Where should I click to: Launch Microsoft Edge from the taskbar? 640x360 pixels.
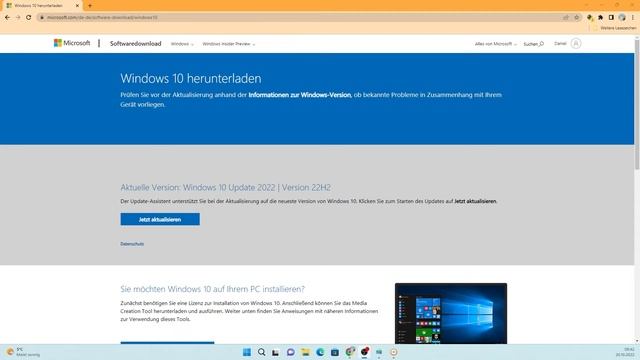click(320, 352)
